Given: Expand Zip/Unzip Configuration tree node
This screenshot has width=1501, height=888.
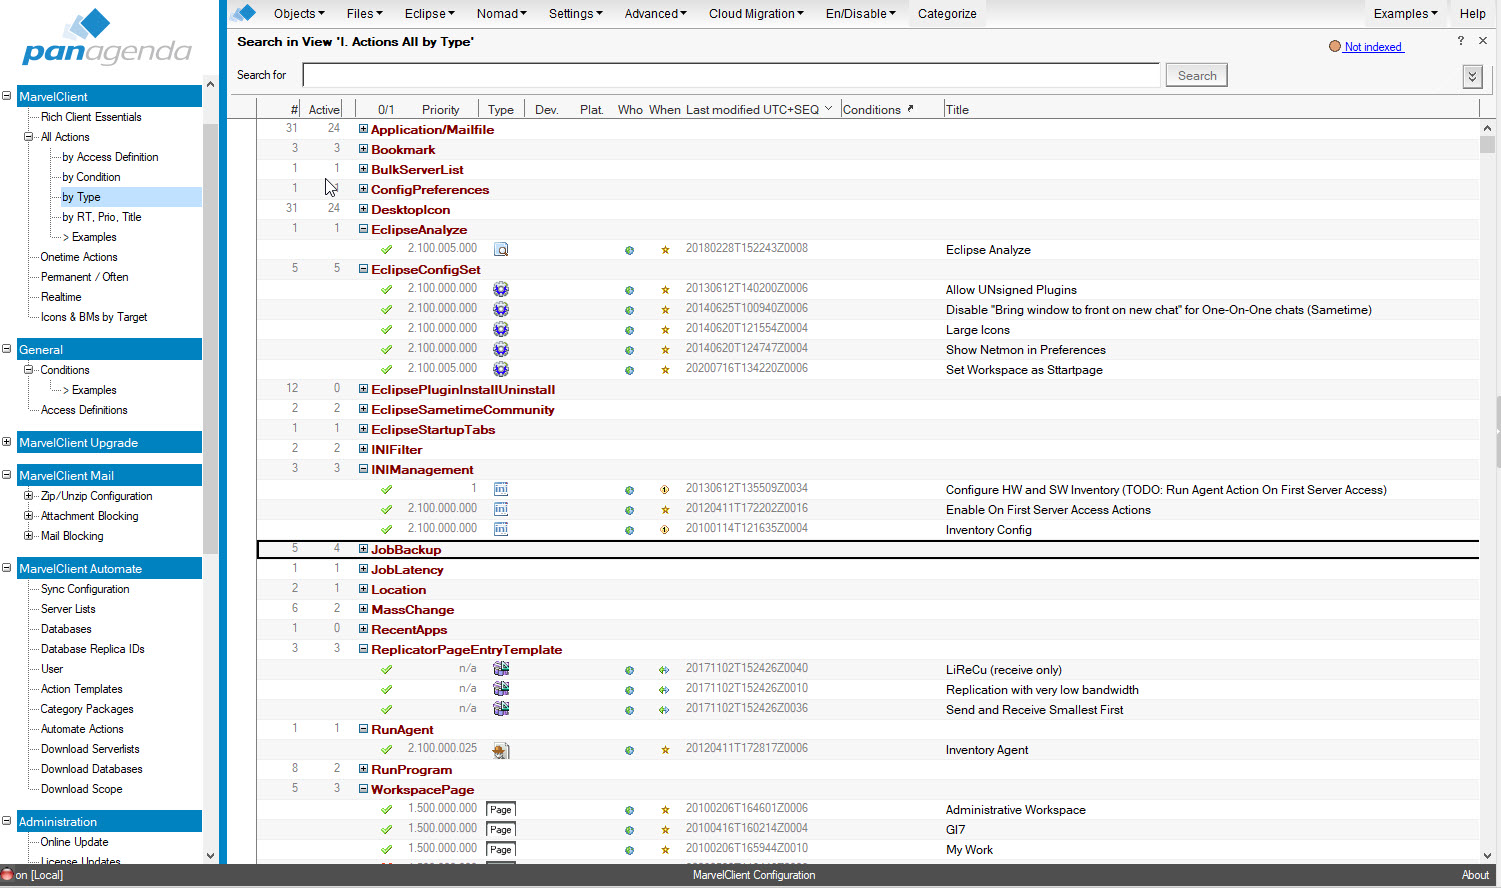Looking at the screenshot, I should [29, 496].
